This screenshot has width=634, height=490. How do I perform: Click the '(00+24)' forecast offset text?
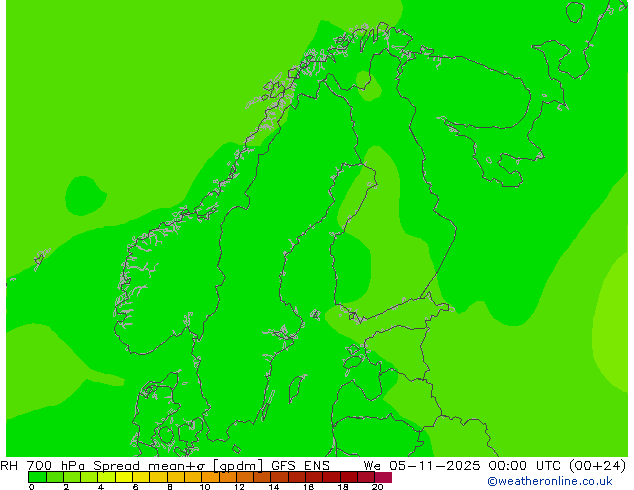pos(597,465)
